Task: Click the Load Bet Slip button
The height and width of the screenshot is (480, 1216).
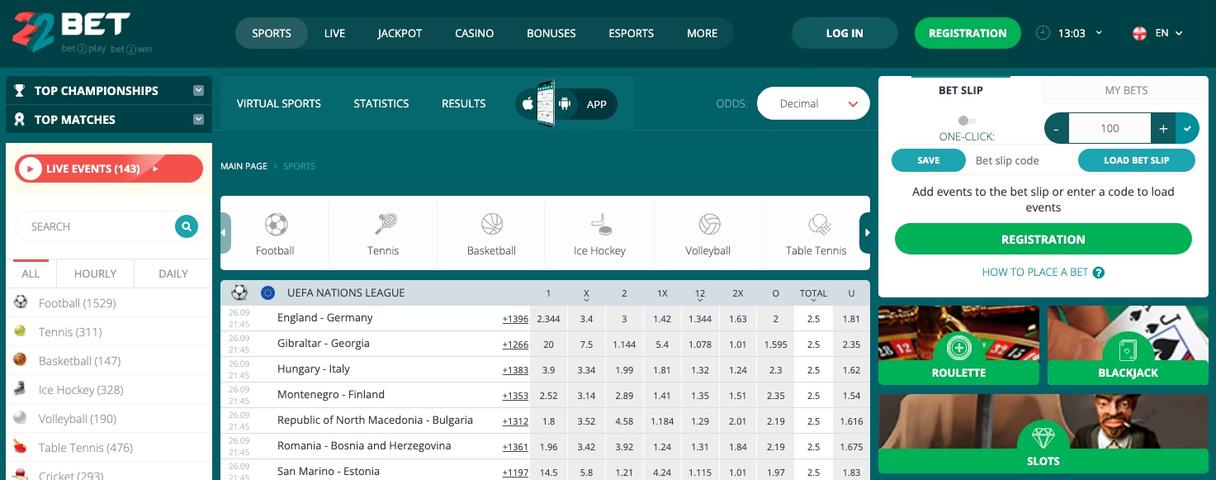Action: tap(1136, 160)
